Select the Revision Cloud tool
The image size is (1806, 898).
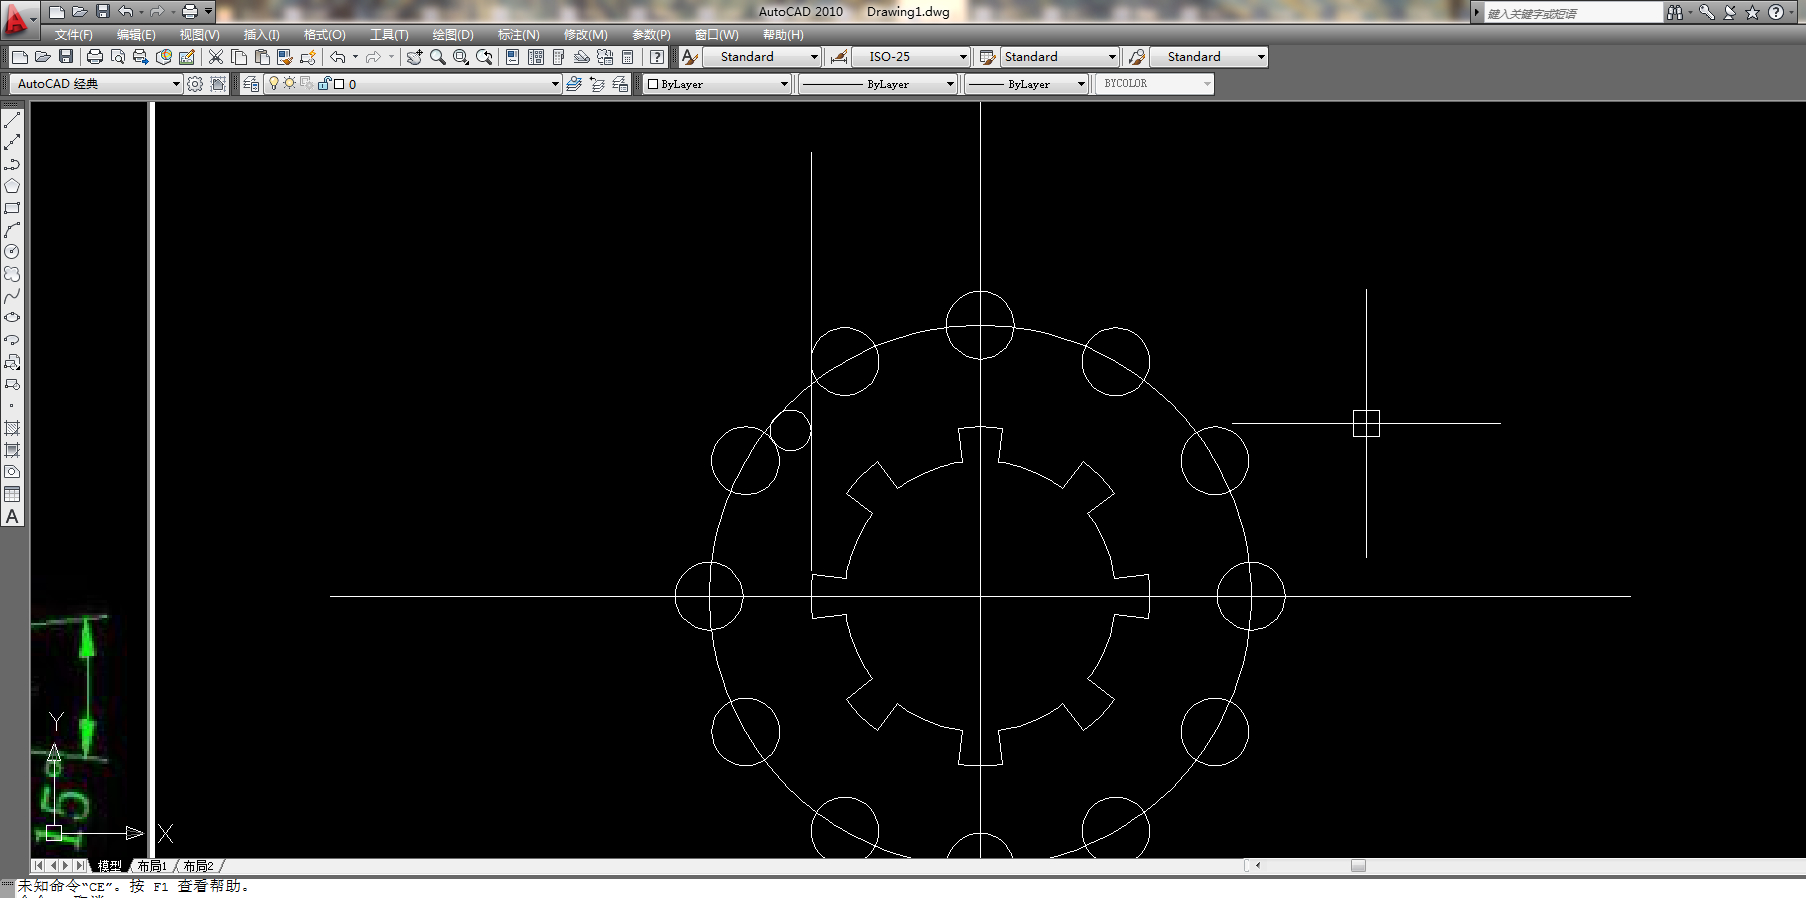pyautogui.click(x=12, y=274)
